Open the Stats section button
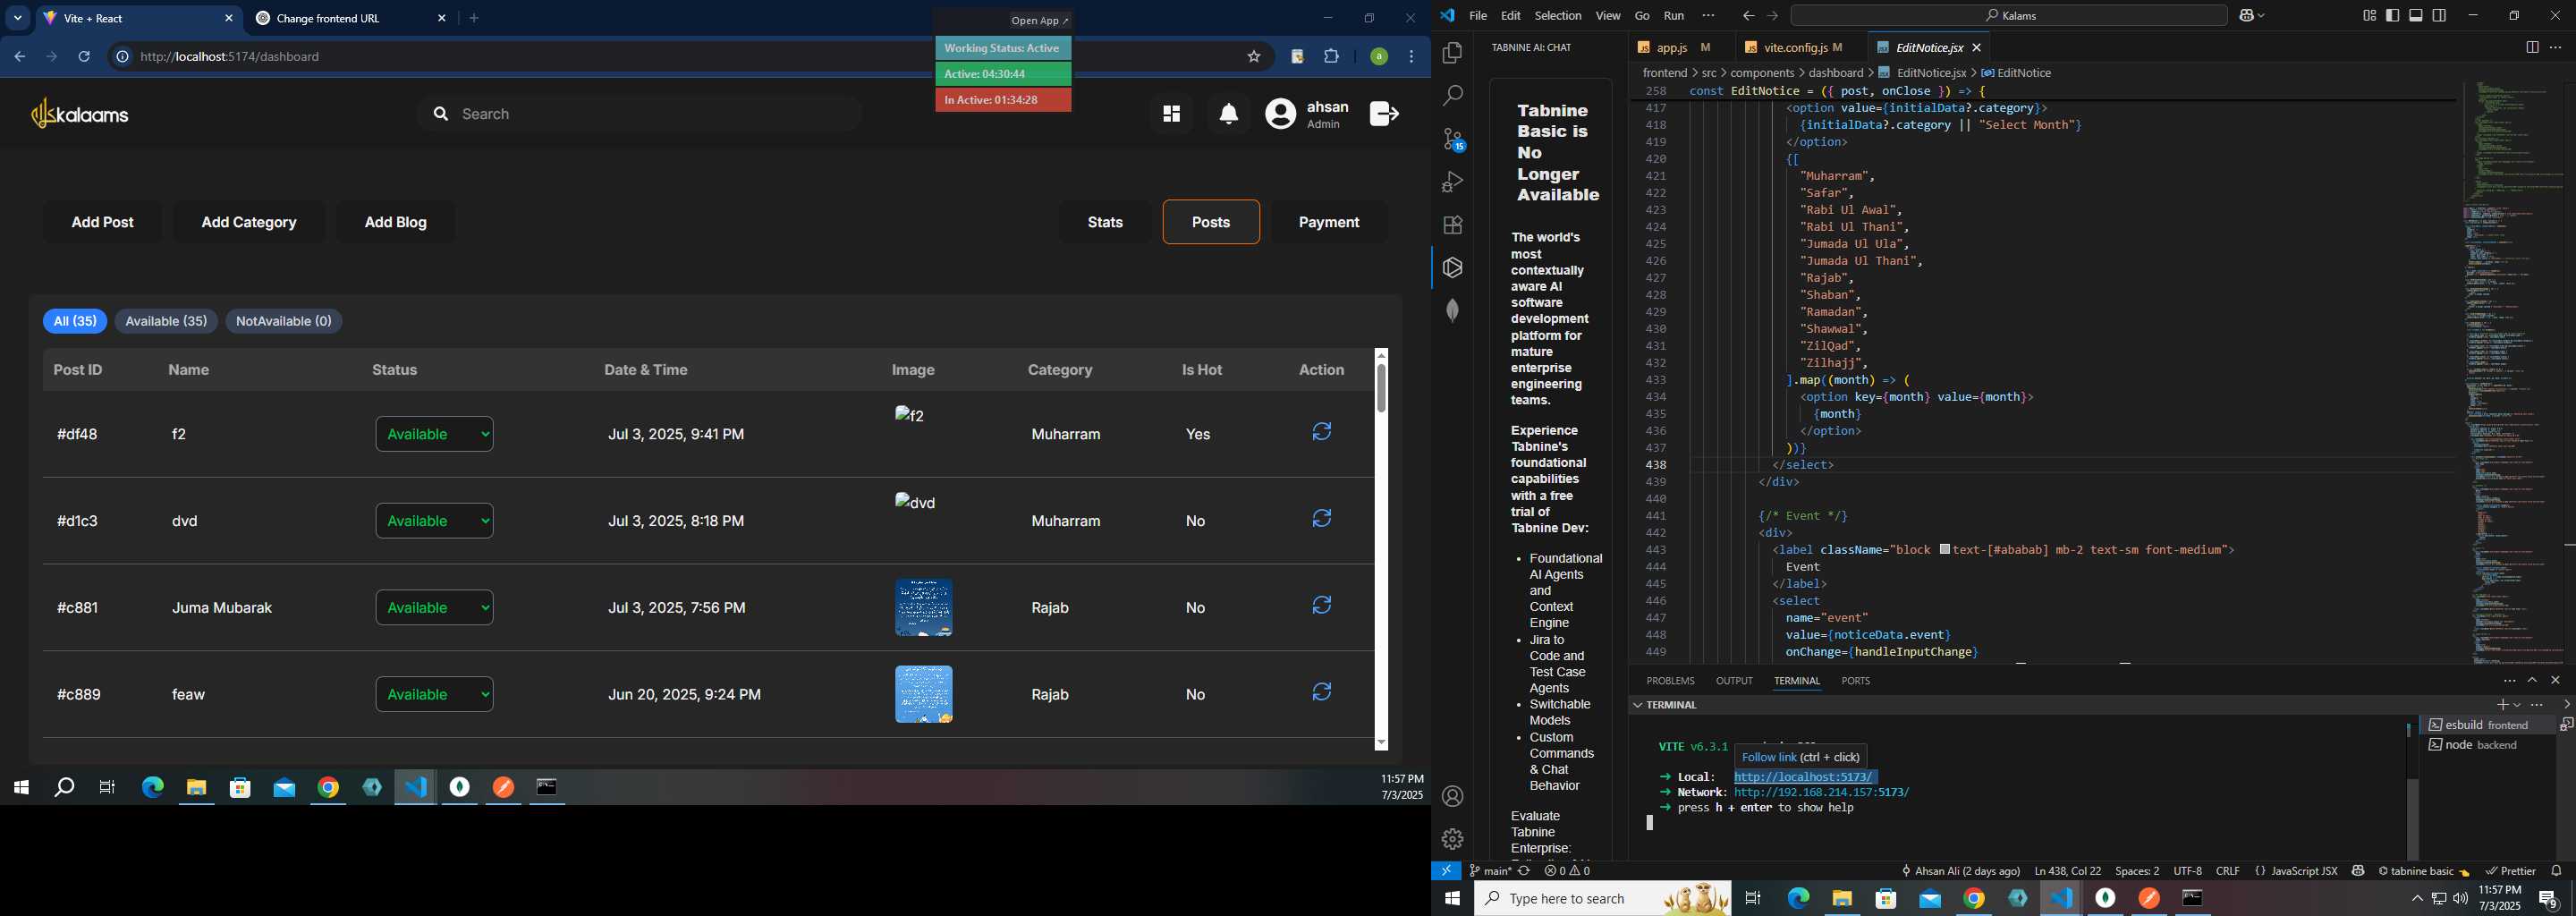Screen dimensions: 2576x916 pos(1105,222)
